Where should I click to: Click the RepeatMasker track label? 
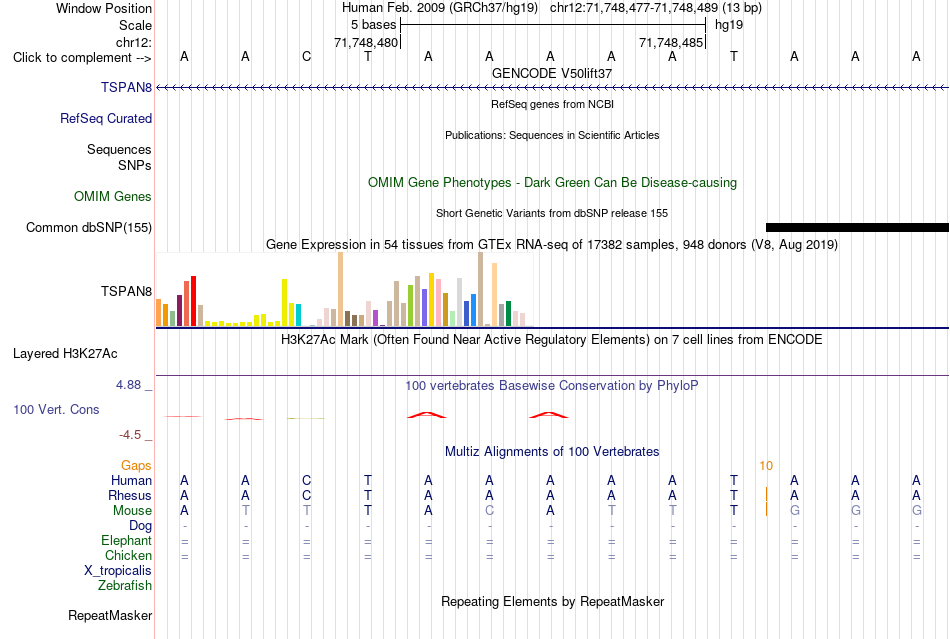tap(110, 615)
